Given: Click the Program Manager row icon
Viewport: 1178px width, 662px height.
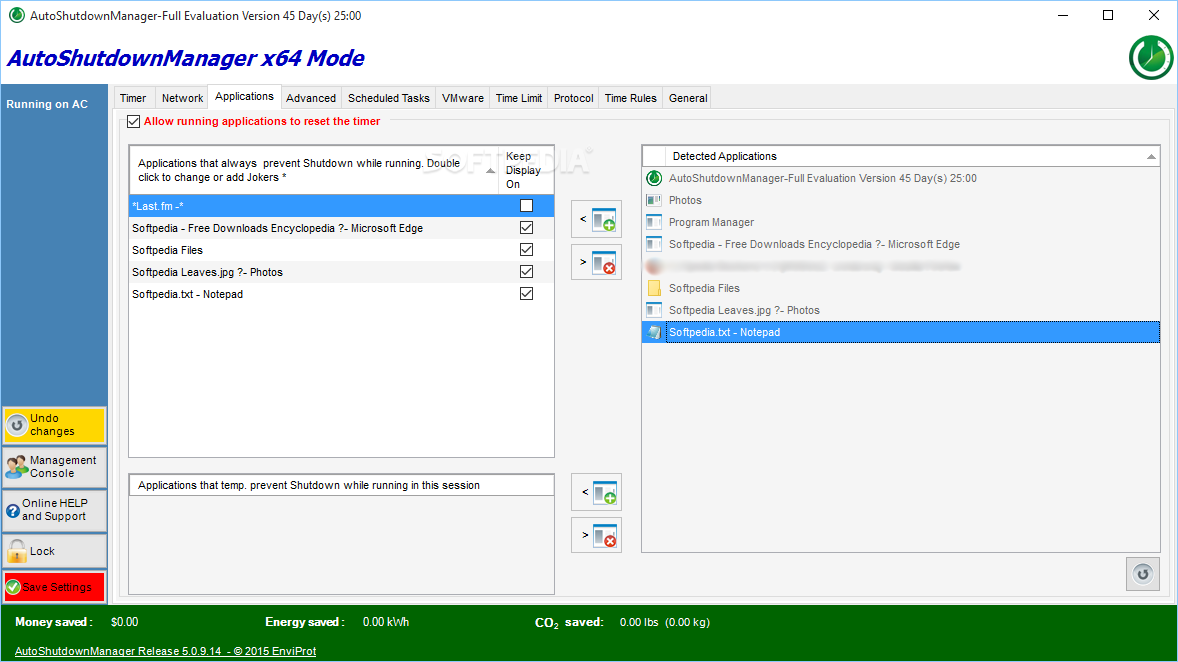Looking at the screenshot, I should [654, 222].
